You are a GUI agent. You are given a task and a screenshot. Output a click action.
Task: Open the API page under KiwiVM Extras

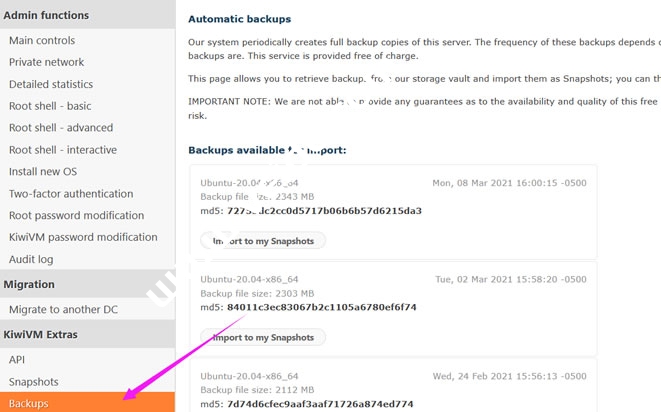(17, 359)
